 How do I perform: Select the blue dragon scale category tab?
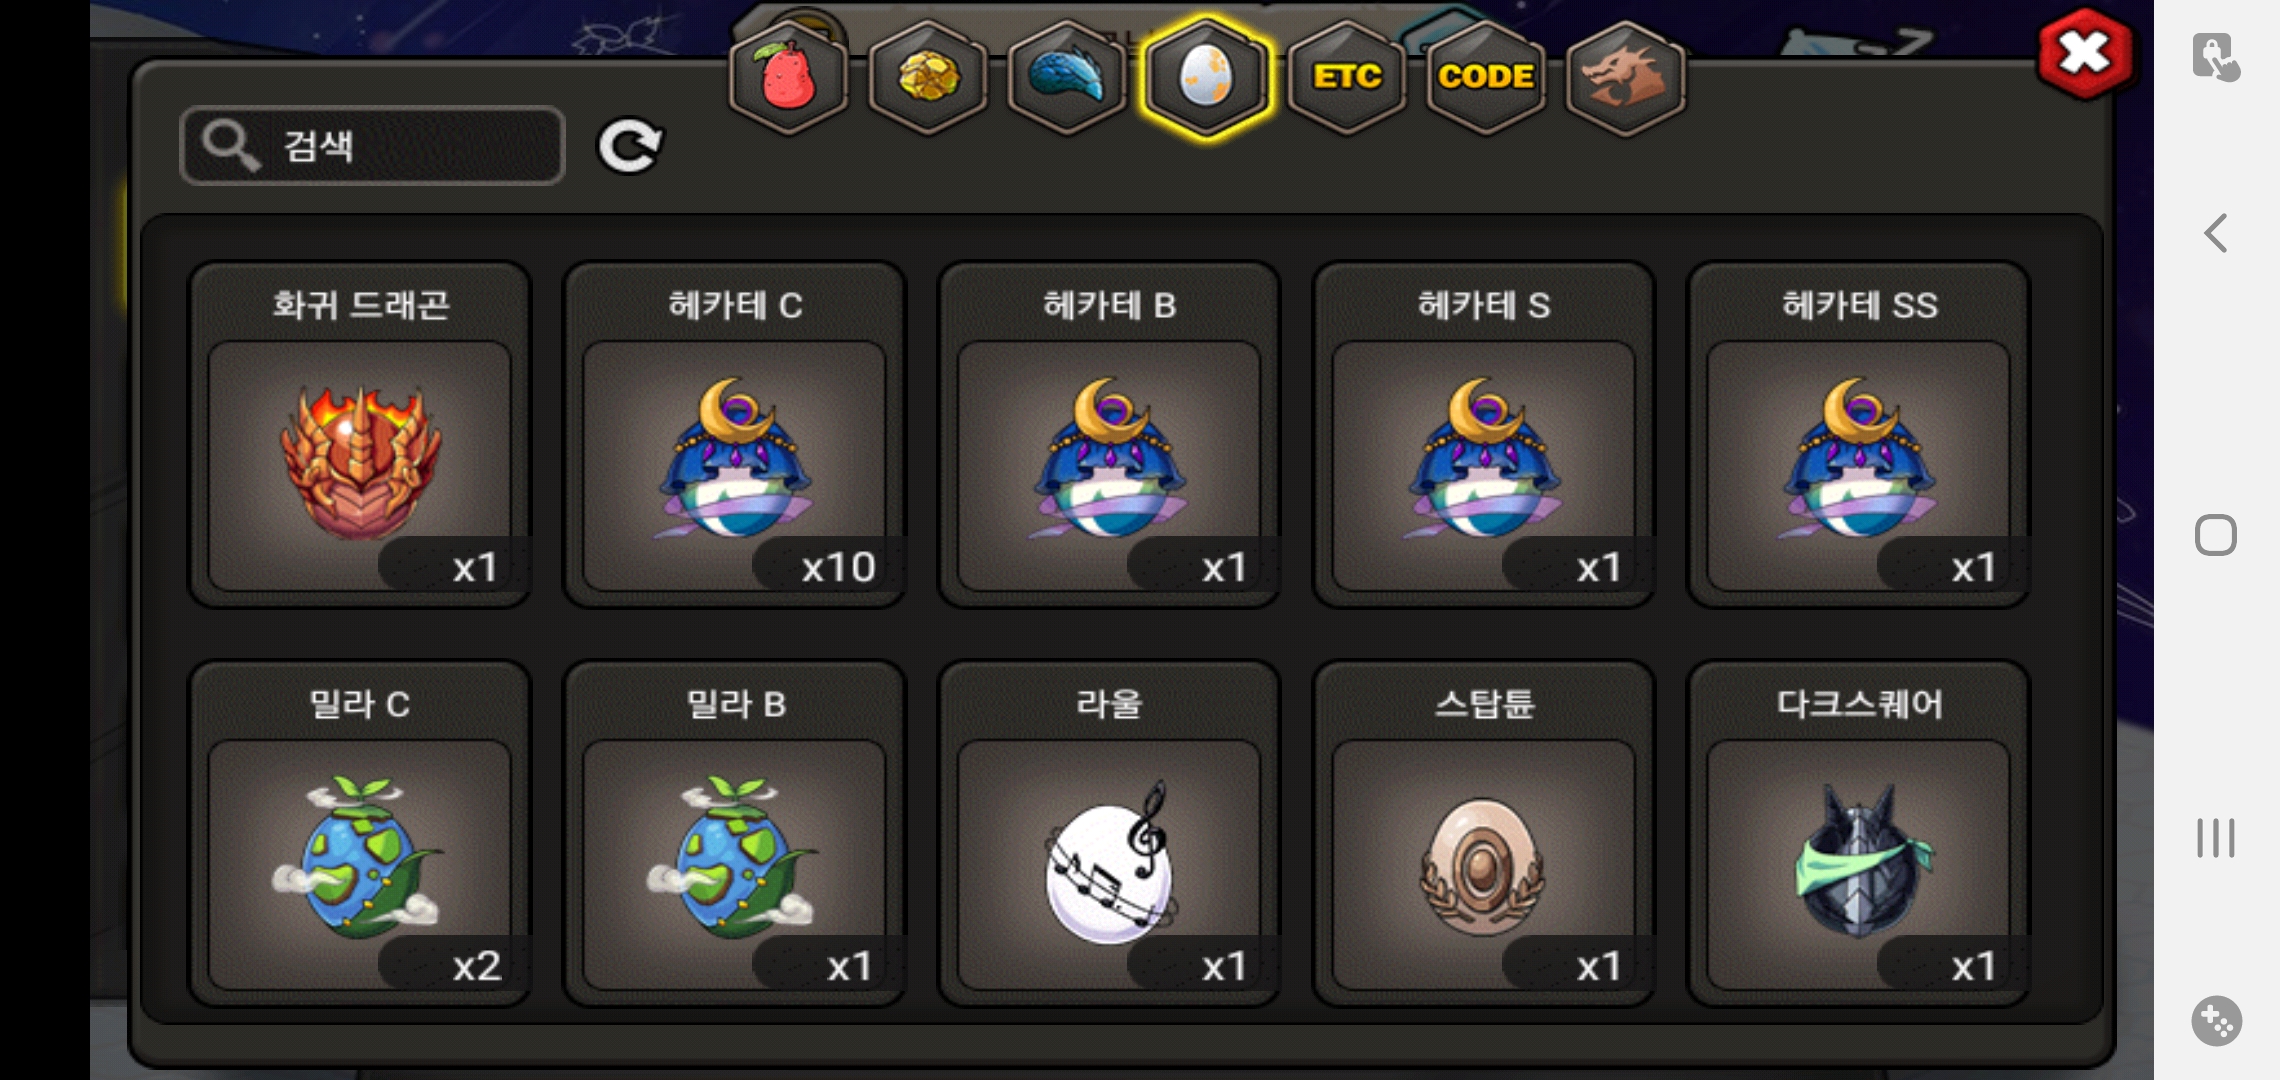[1067, 78]
